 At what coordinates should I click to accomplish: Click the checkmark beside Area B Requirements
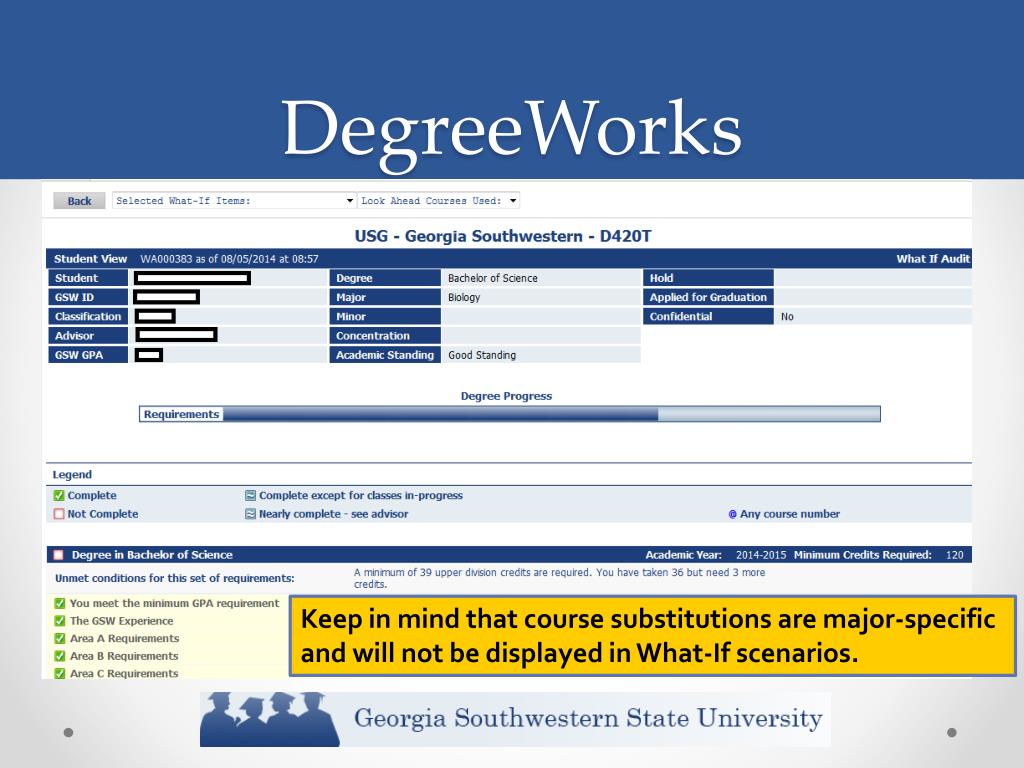(59, 656)
